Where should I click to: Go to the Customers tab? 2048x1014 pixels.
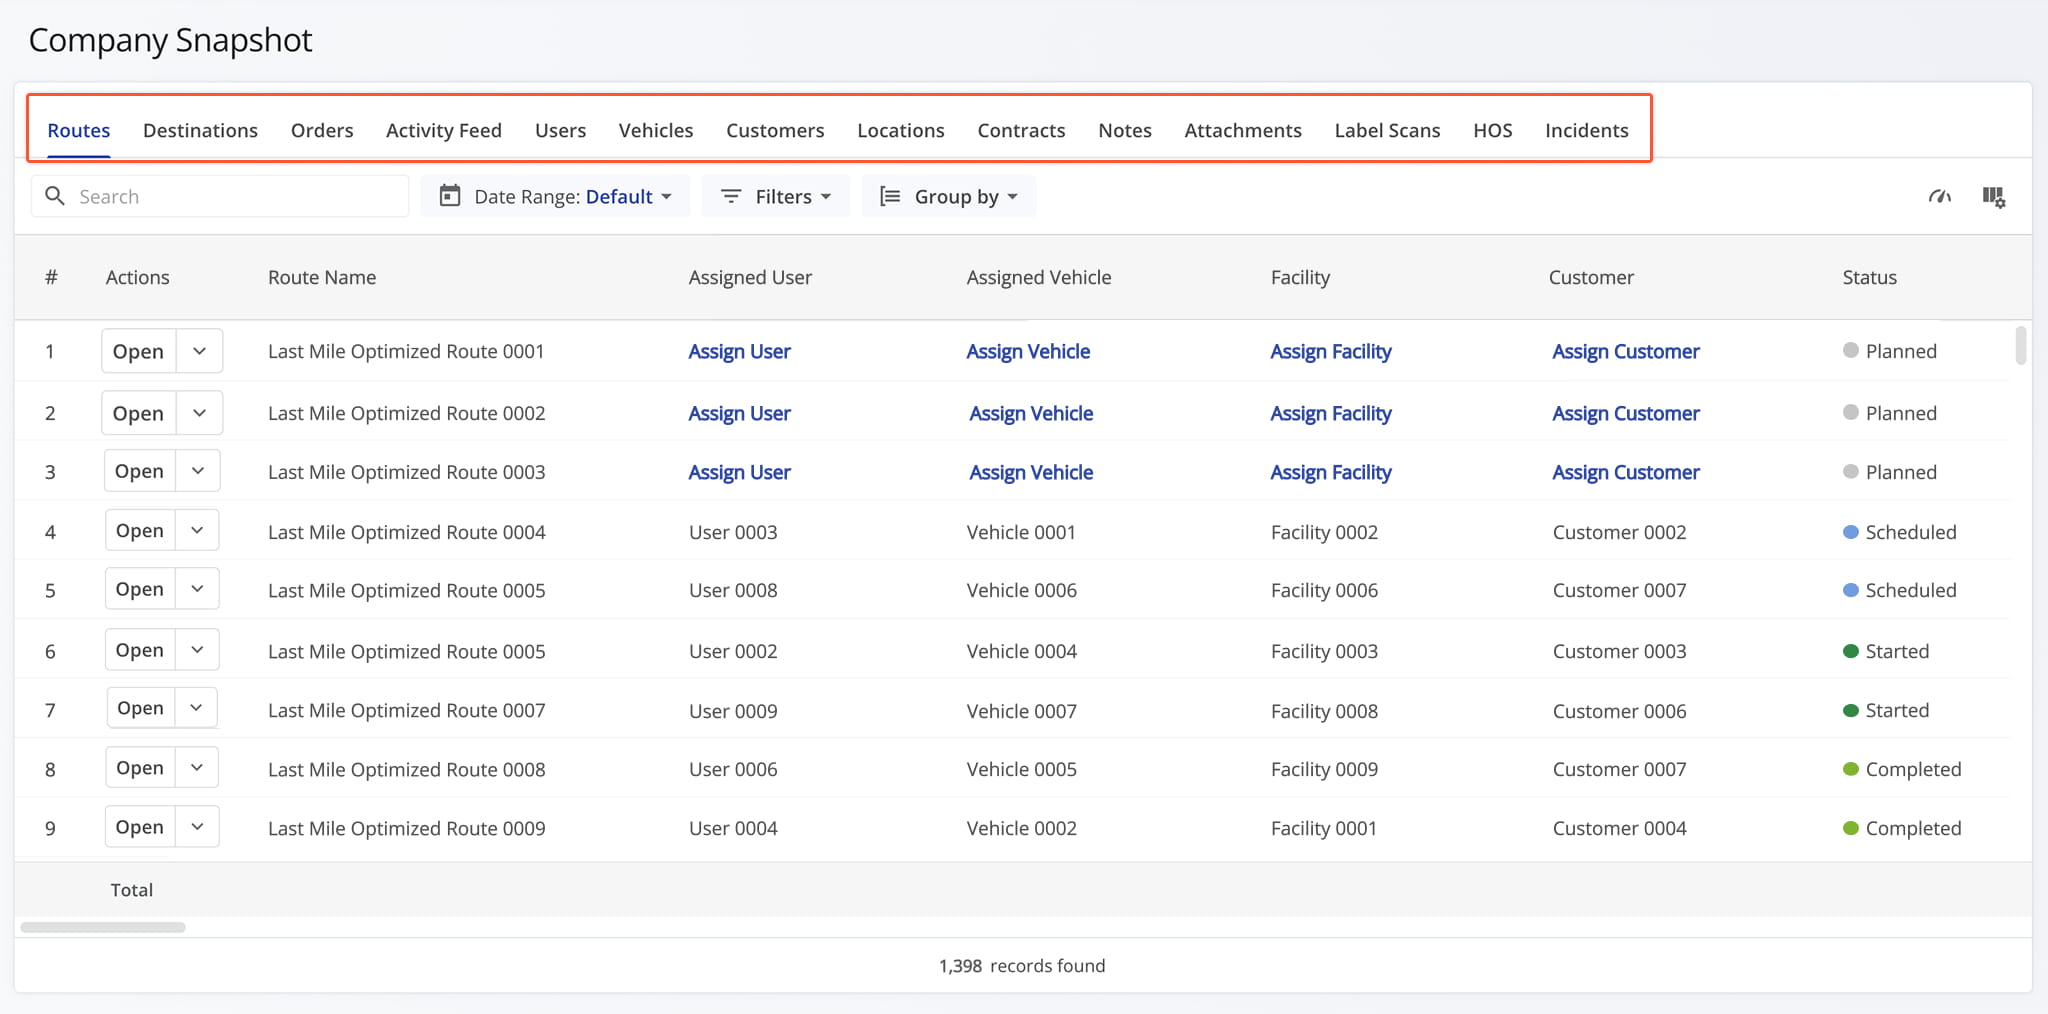(x=775, y=130)
